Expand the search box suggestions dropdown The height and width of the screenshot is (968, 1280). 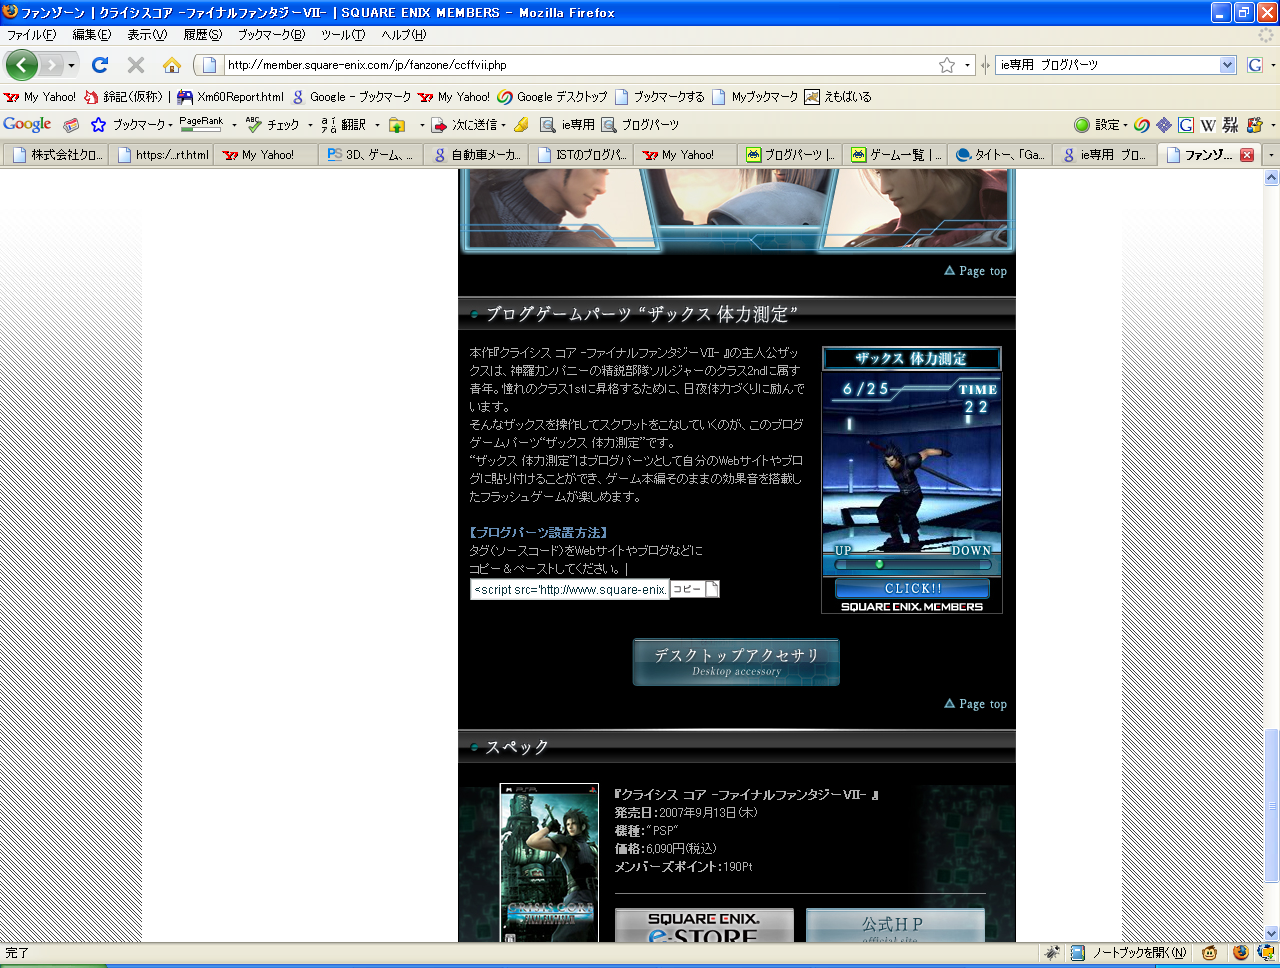1228,65
